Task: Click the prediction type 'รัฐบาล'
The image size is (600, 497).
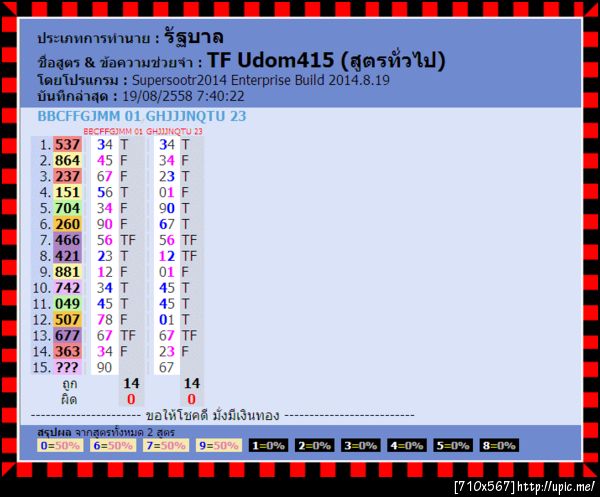Action: pyautogui.click(x=194, y=37)
